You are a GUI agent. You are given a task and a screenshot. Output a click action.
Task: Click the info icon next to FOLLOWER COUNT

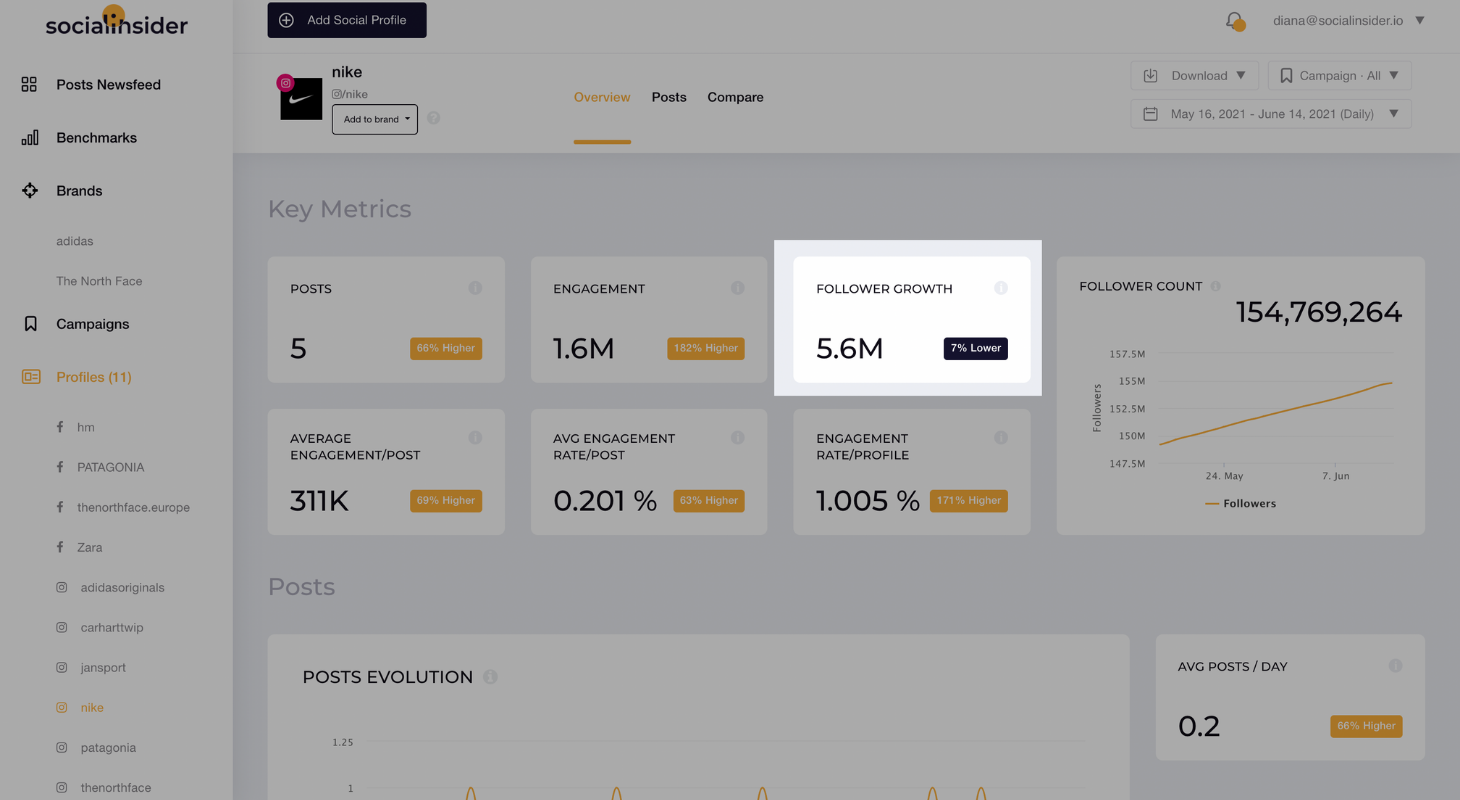(1215, 286)
